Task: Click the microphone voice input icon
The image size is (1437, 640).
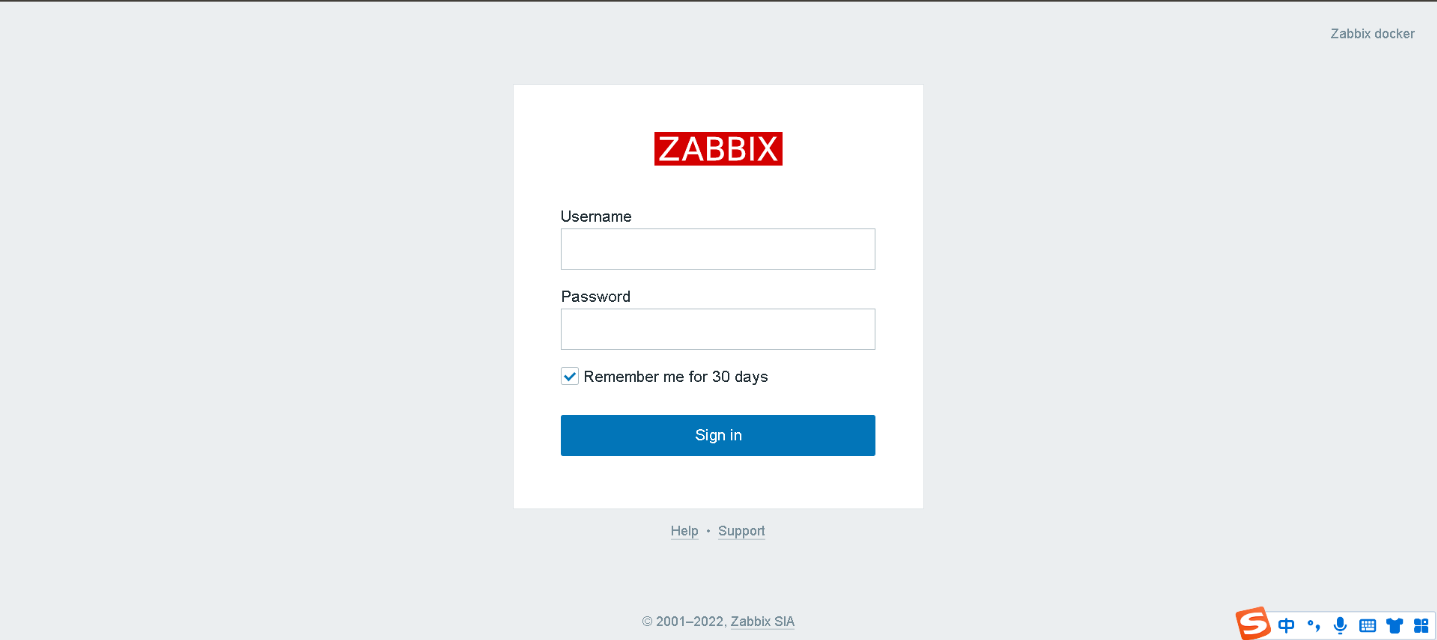Action: pos(1340,626)
